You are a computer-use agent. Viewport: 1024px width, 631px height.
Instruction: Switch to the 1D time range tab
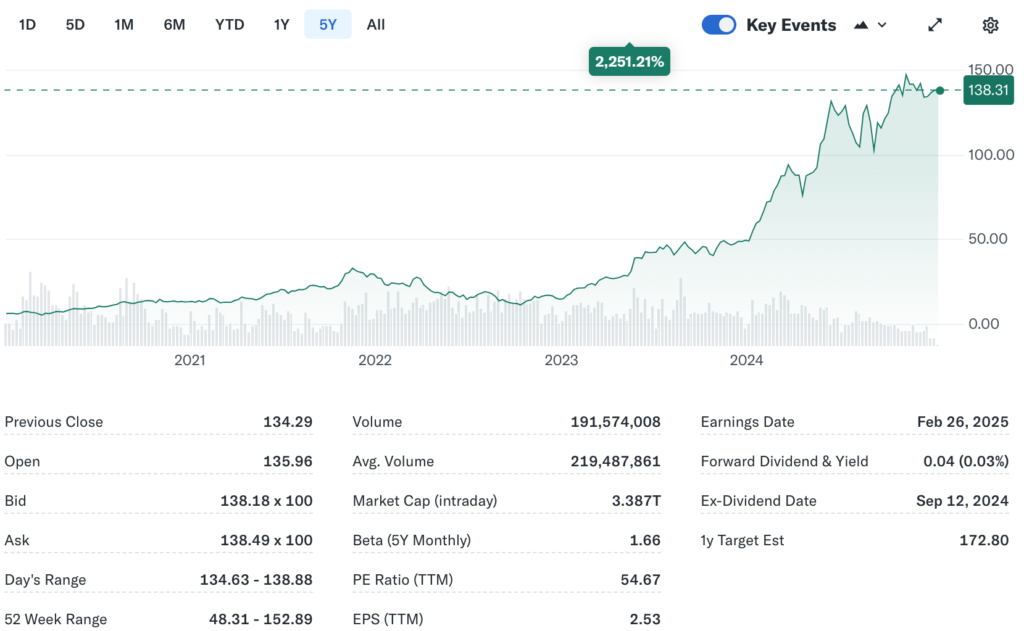27,24
